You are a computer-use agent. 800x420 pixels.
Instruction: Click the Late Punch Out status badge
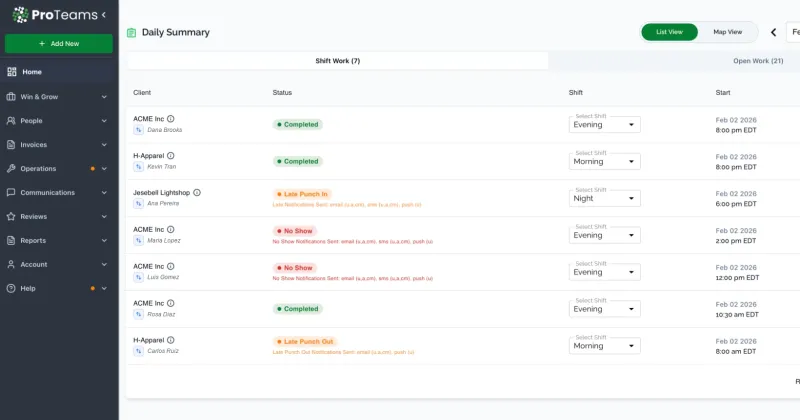305,341
